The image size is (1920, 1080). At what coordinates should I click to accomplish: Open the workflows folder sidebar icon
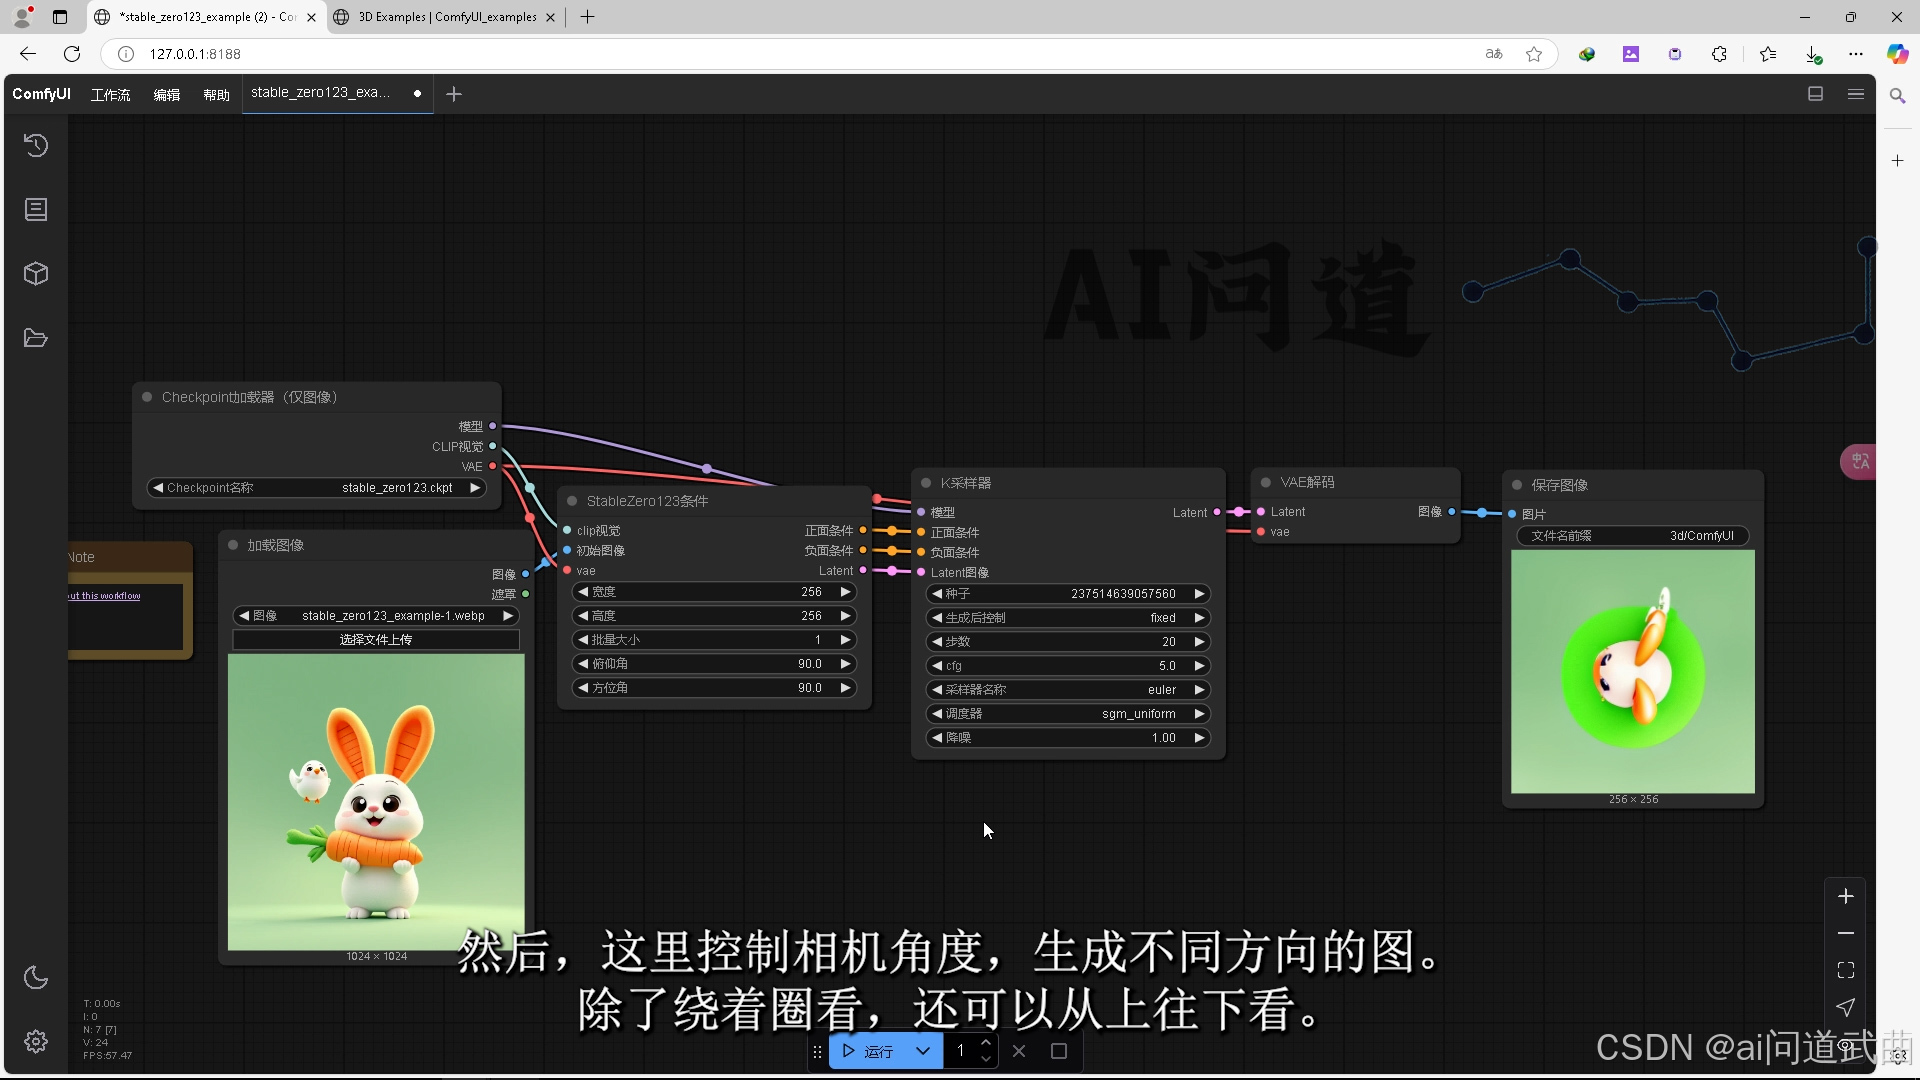(36, 338)
